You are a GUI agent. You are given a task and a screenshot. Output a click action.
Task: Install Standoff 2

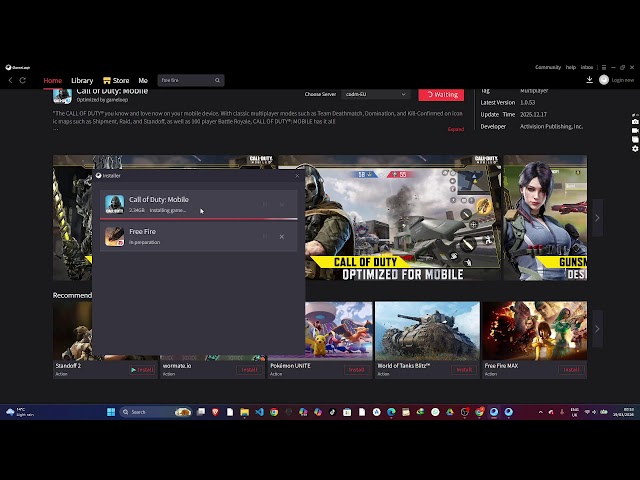point(142,370)
